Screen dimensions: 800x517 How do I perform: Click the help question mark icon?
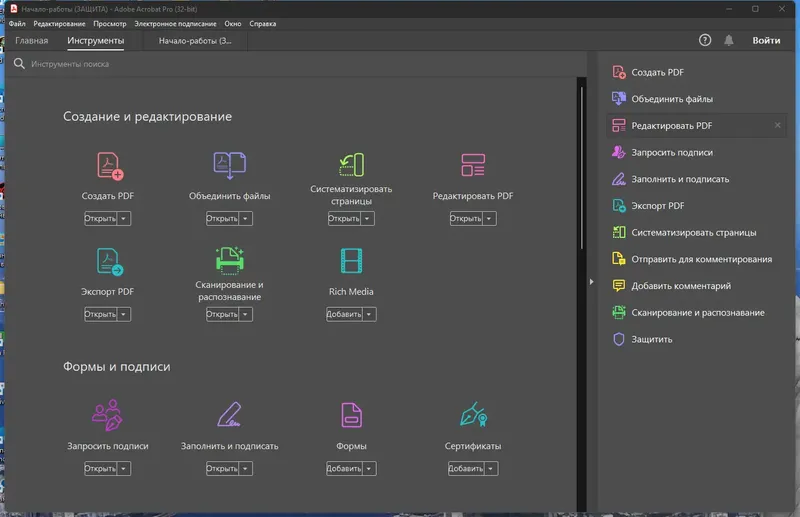(705, 40)
